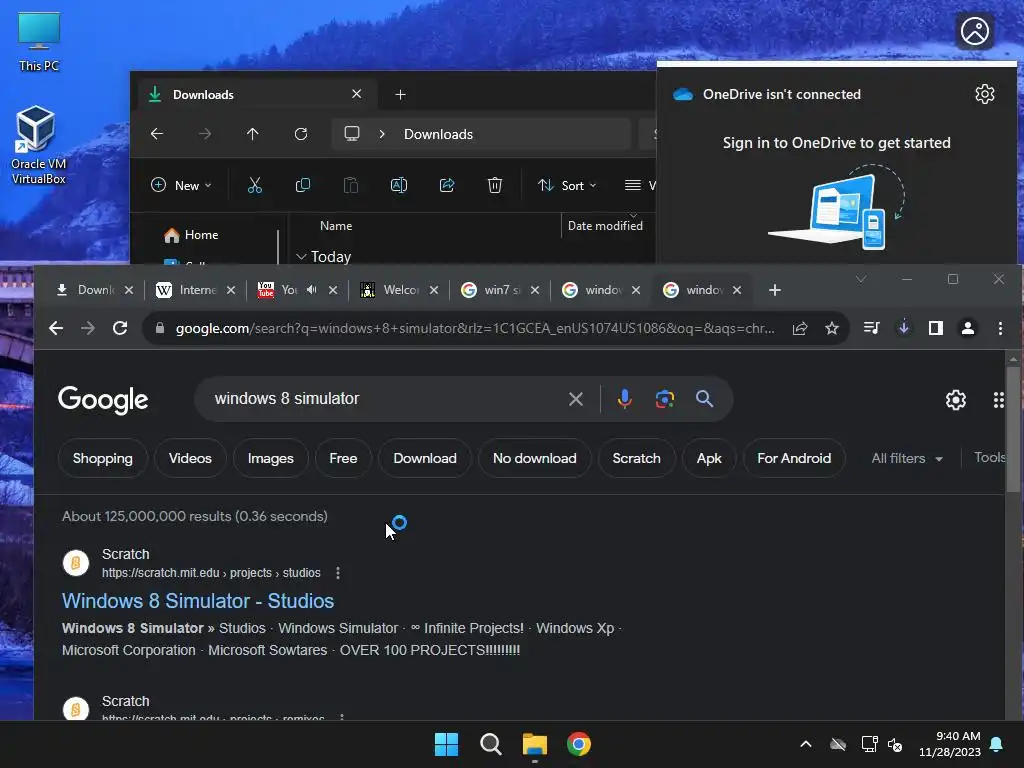Open Chrome profile icon
Screen dimensions: 1024x768
(968, 328)
